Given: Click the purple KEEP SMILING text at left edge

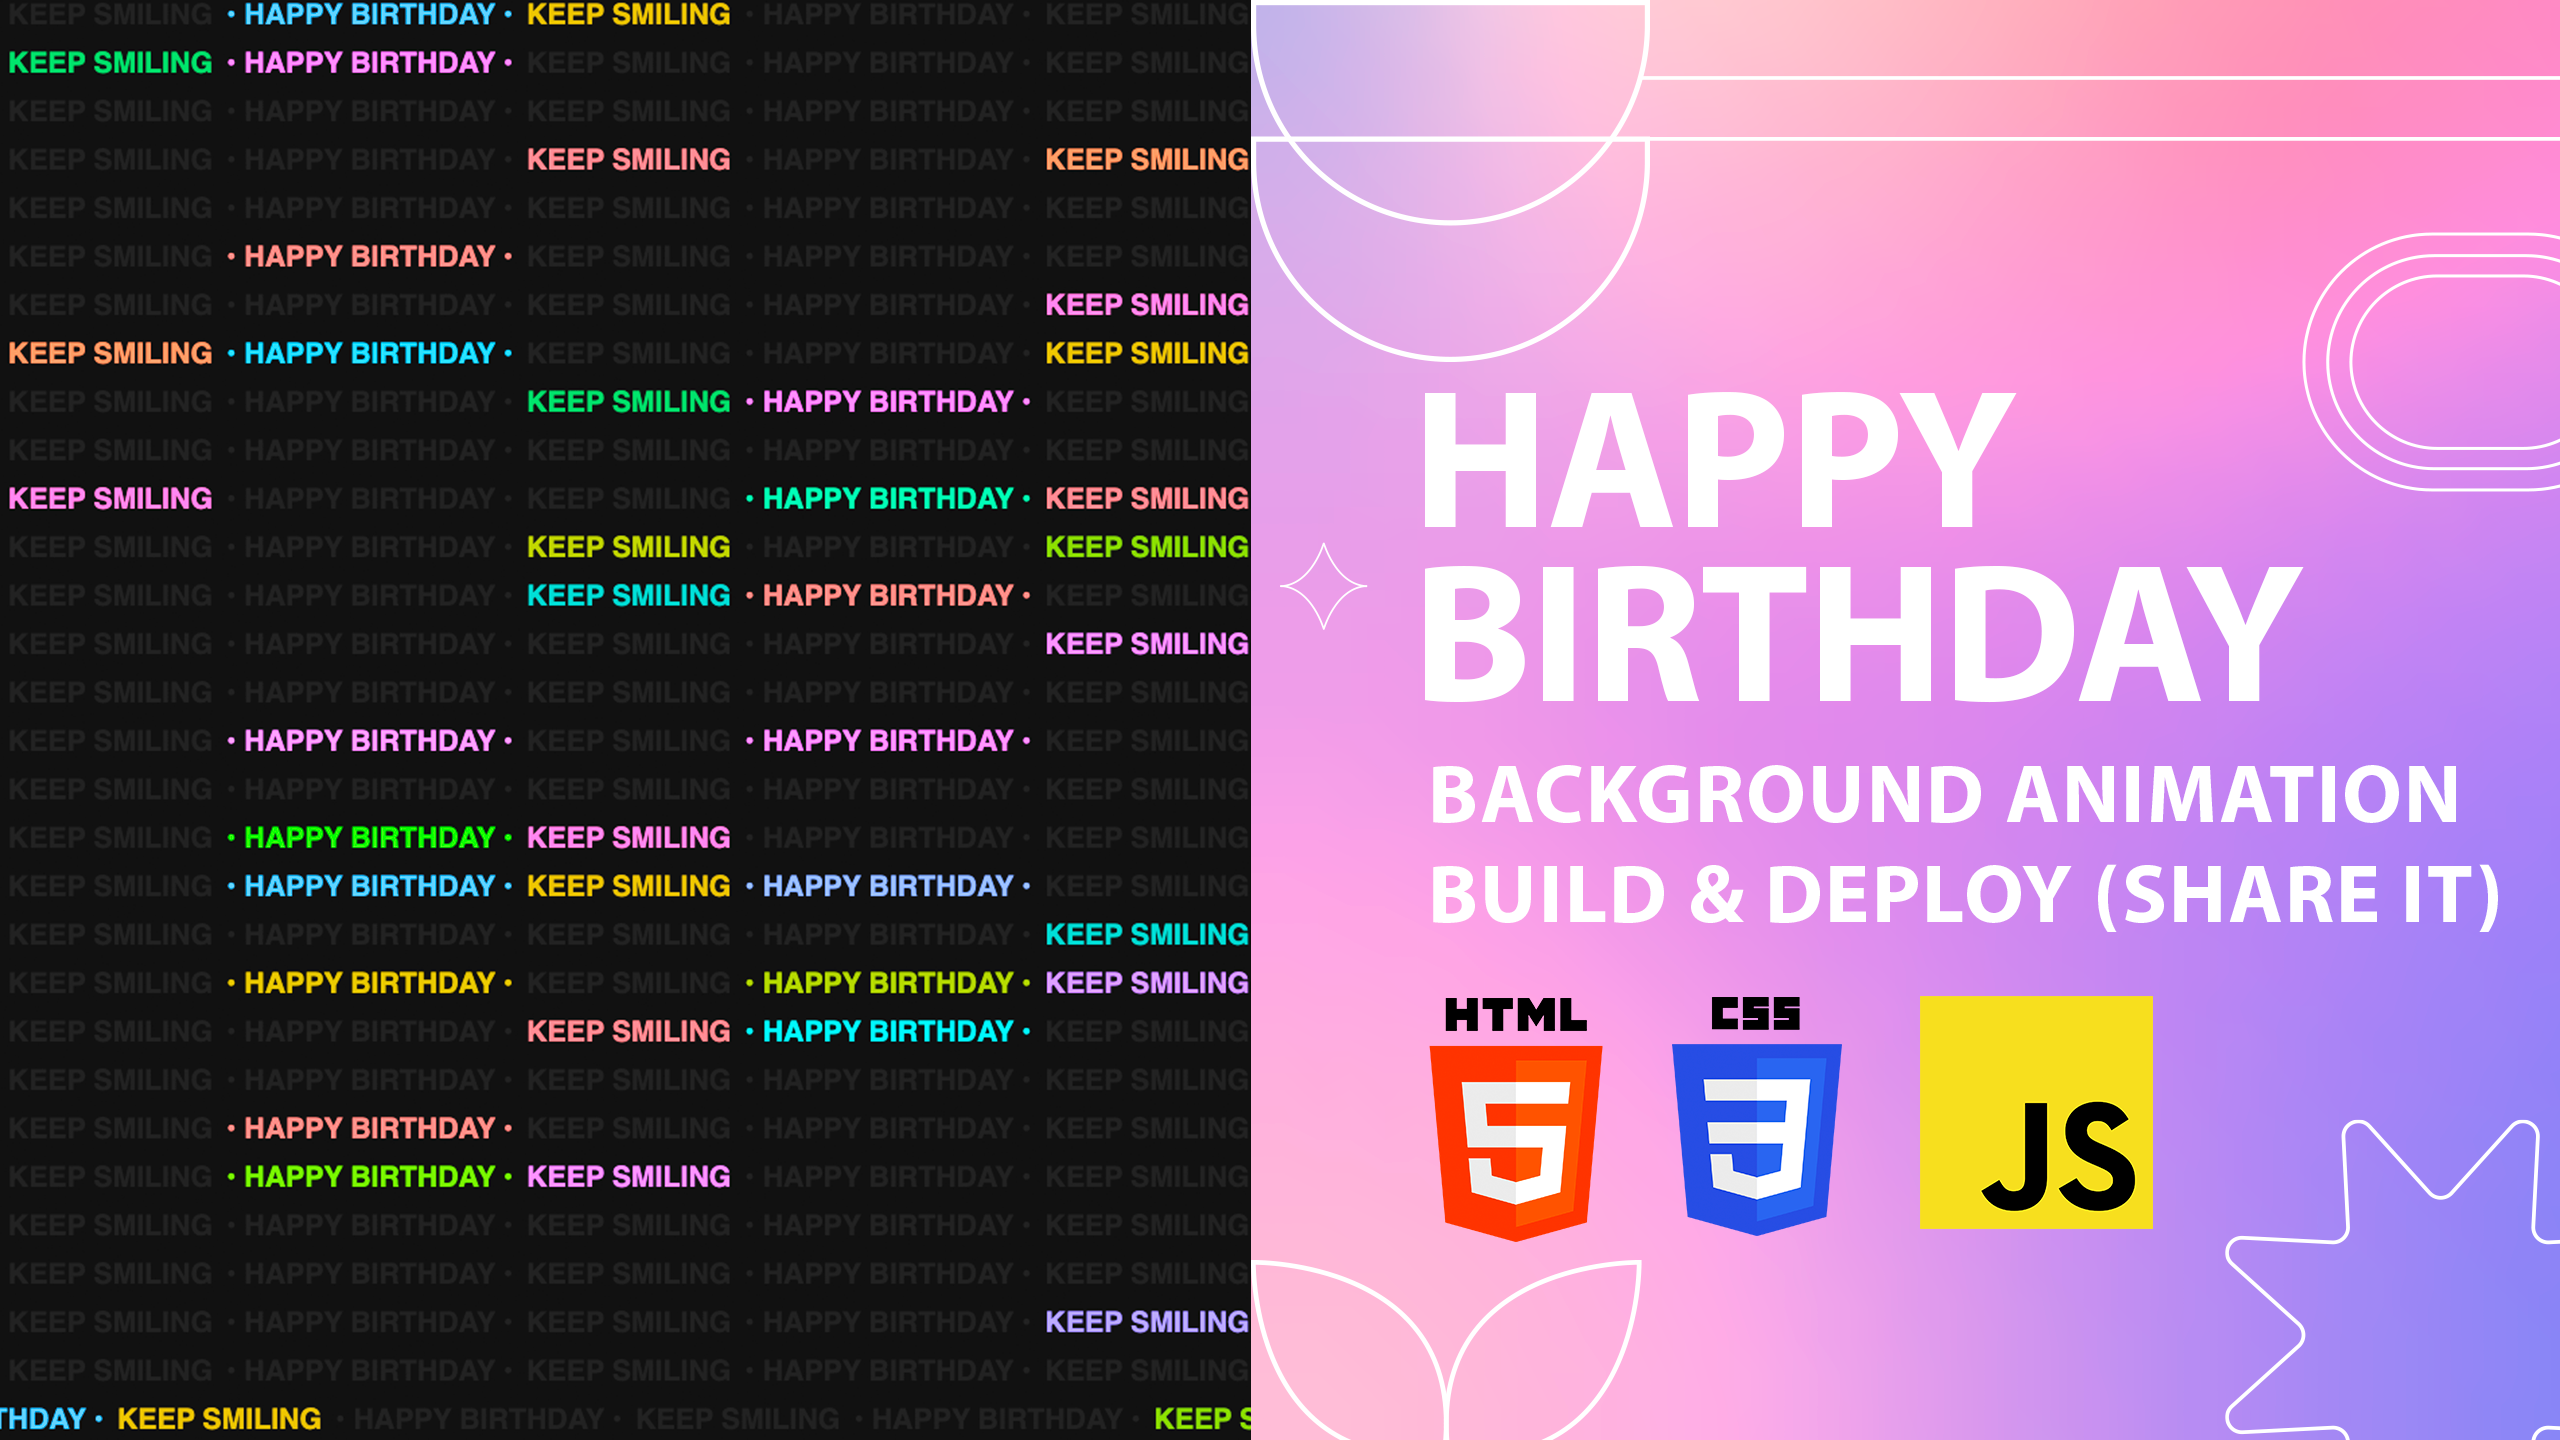Looking at the screenshot, I should pos(110,498).
